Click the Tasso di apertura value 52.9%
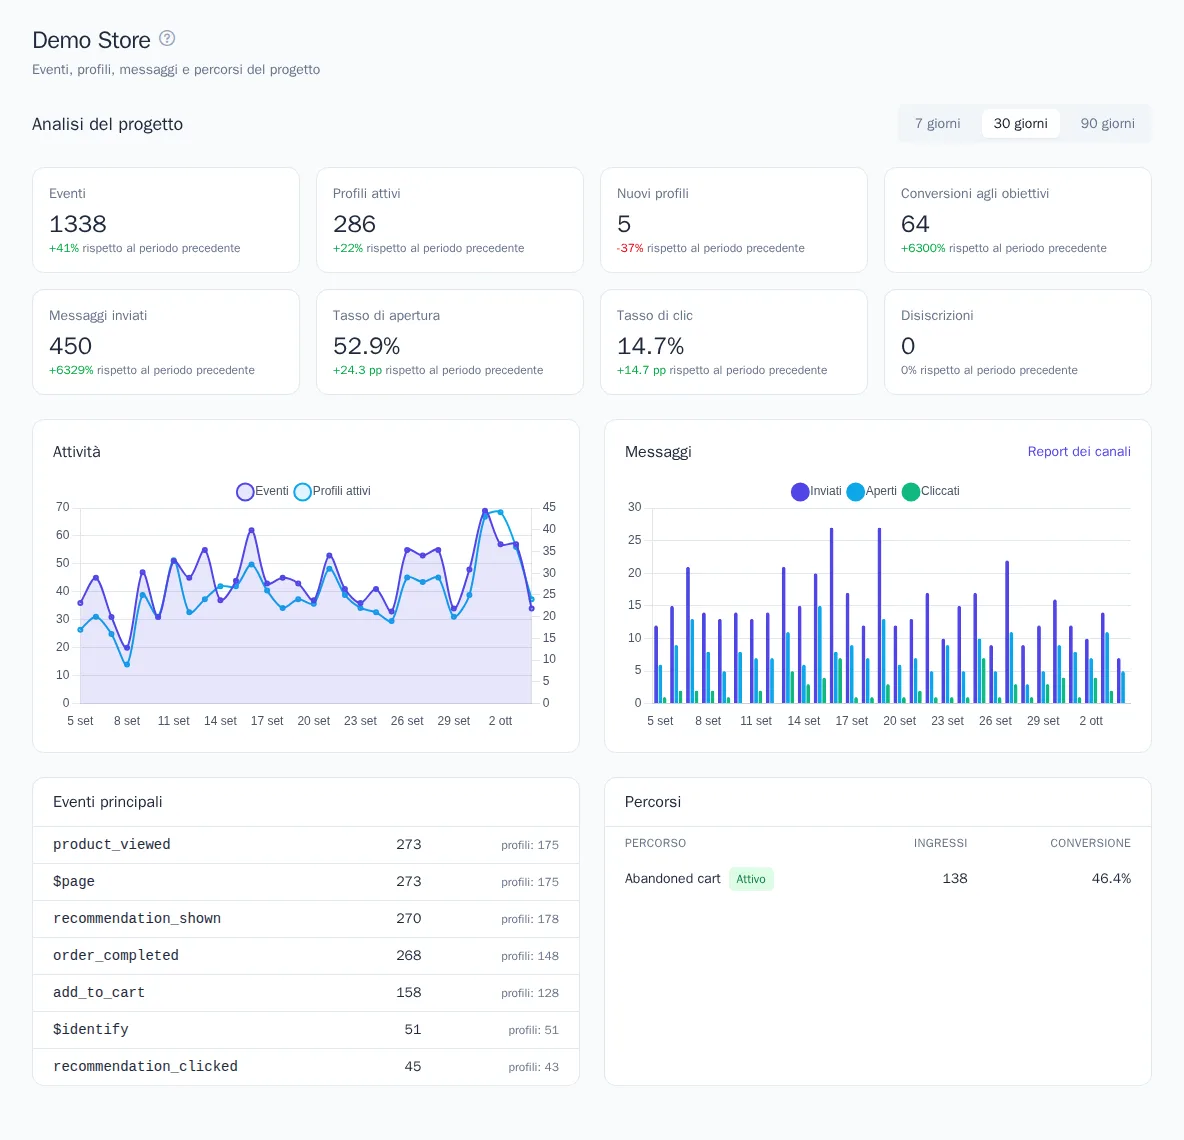Image resolution: width=1184 pixels, height=1140 pixels. [x=366, y=346]
